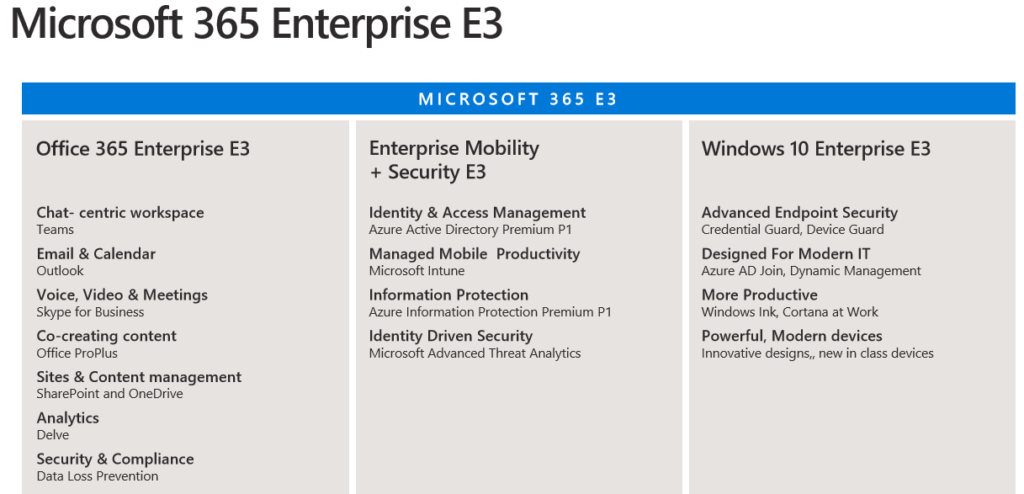This screenshot has width=1024, height=494.
Task: Select Designed For Modern IT item
Action: click(x=786, y=254)
